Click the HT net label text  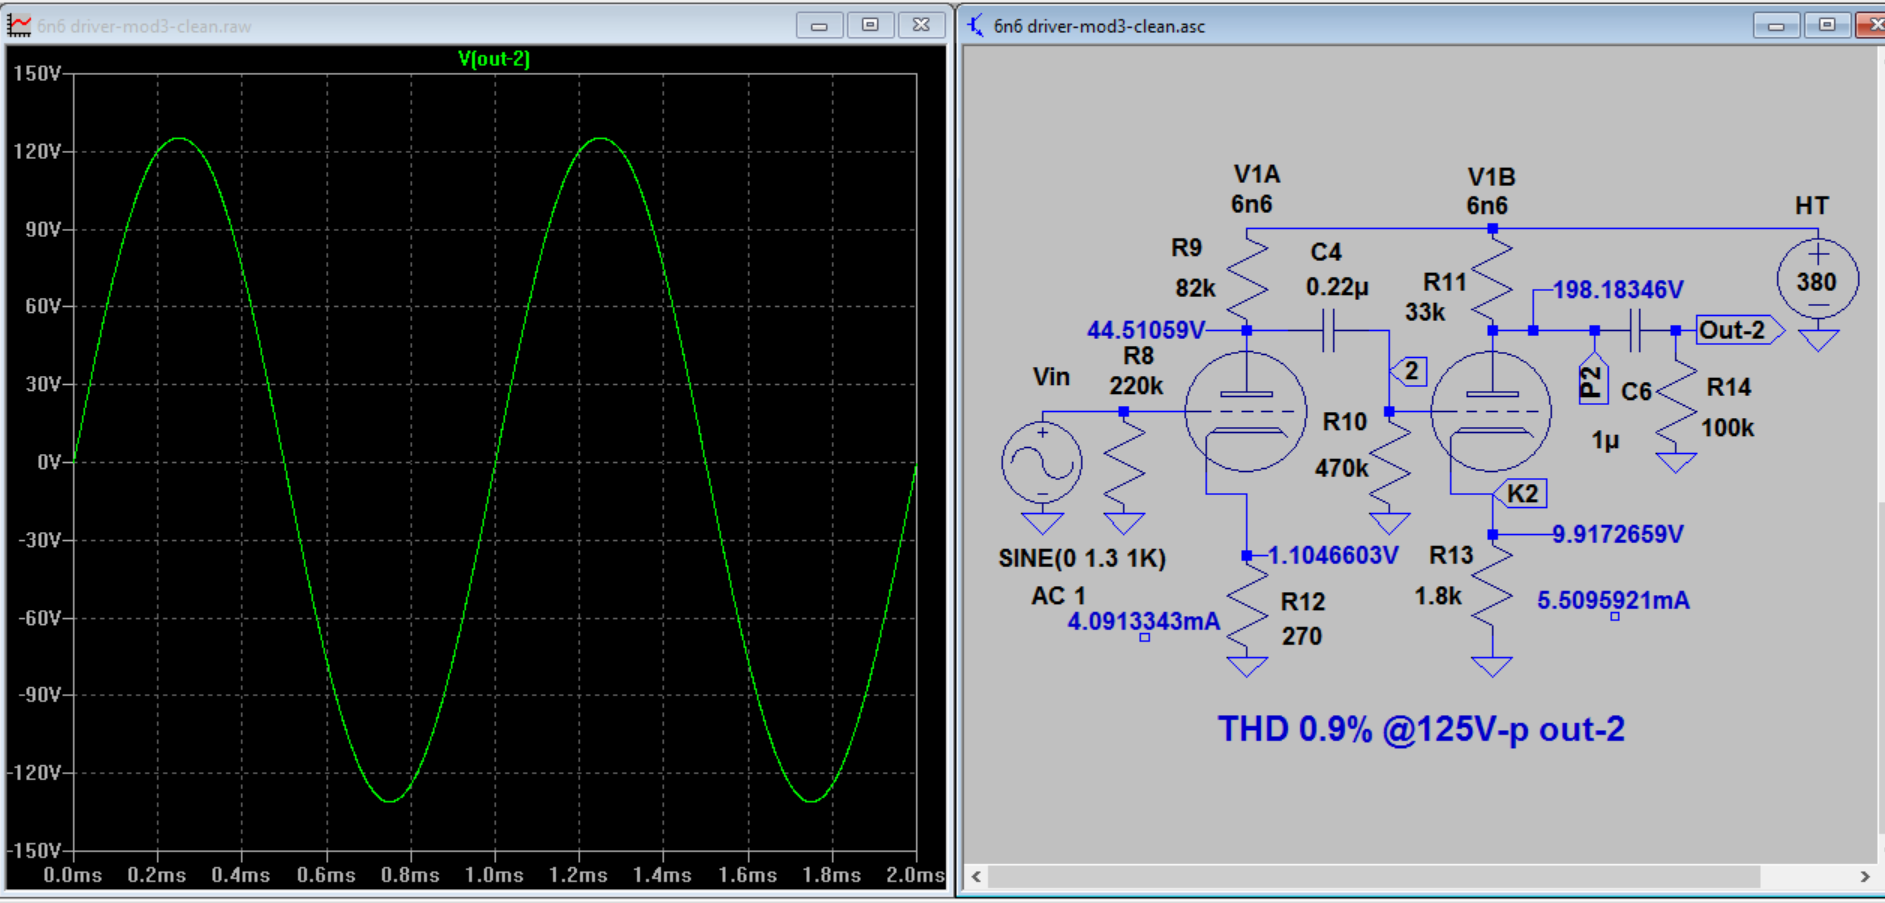[1812, 206]
